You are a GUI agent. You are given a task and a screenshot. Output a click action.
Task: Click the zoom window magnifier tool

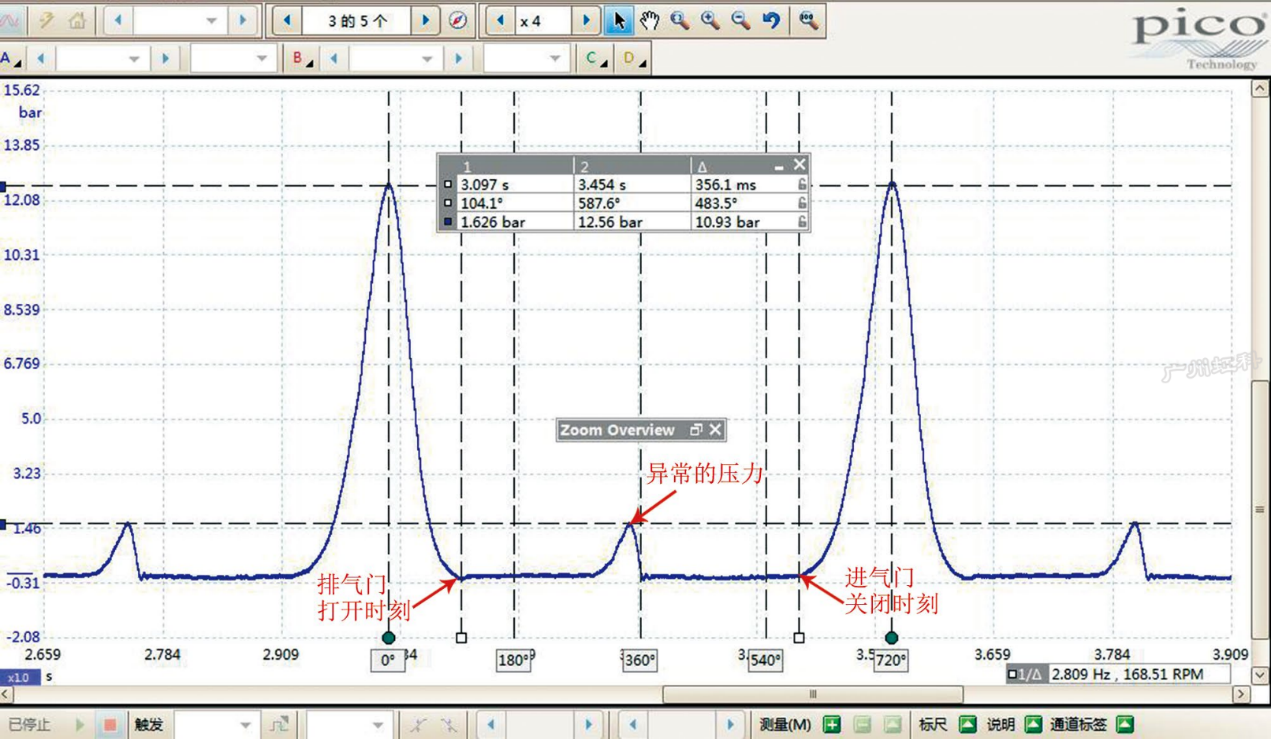click(680, 20)
